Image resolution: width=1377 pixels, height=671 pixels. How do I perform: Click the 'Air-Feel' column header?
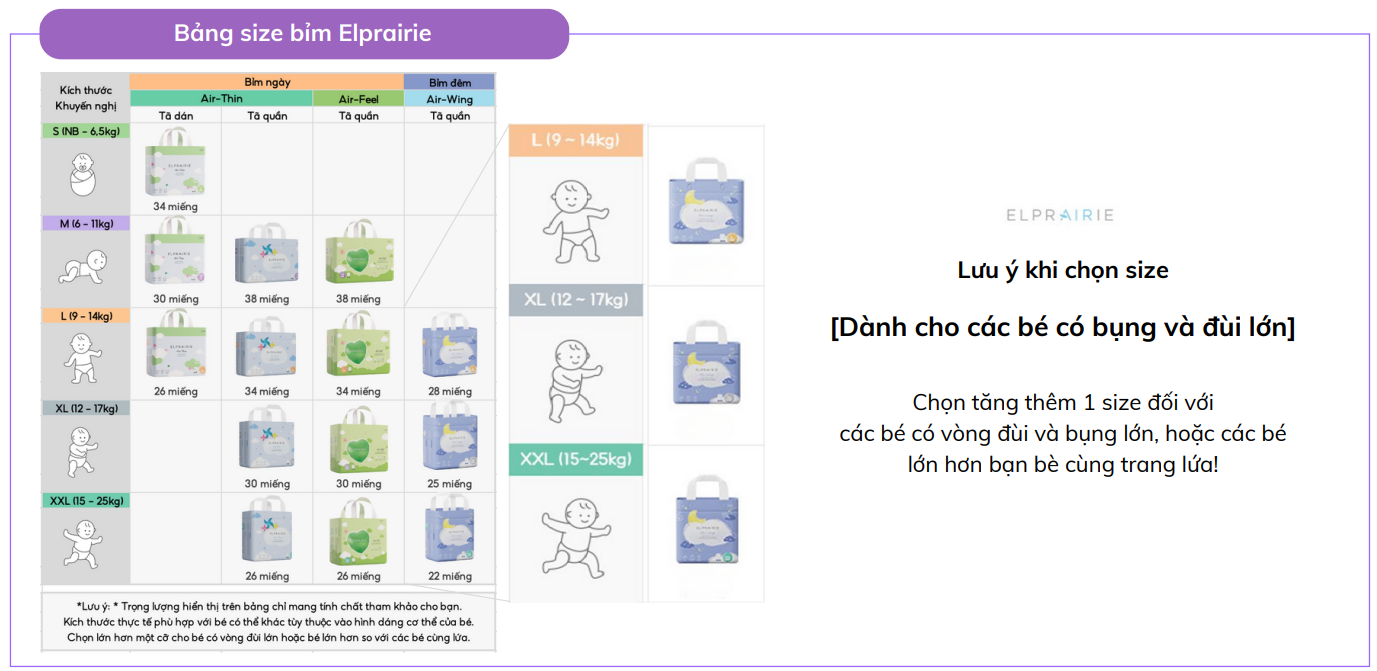(359, 99)
